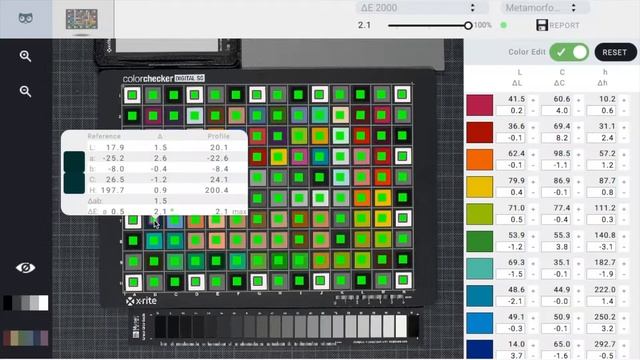The image size is (640, 360).
Task: Select the green swatch with L 53.9
Action: tap(480, 241)
